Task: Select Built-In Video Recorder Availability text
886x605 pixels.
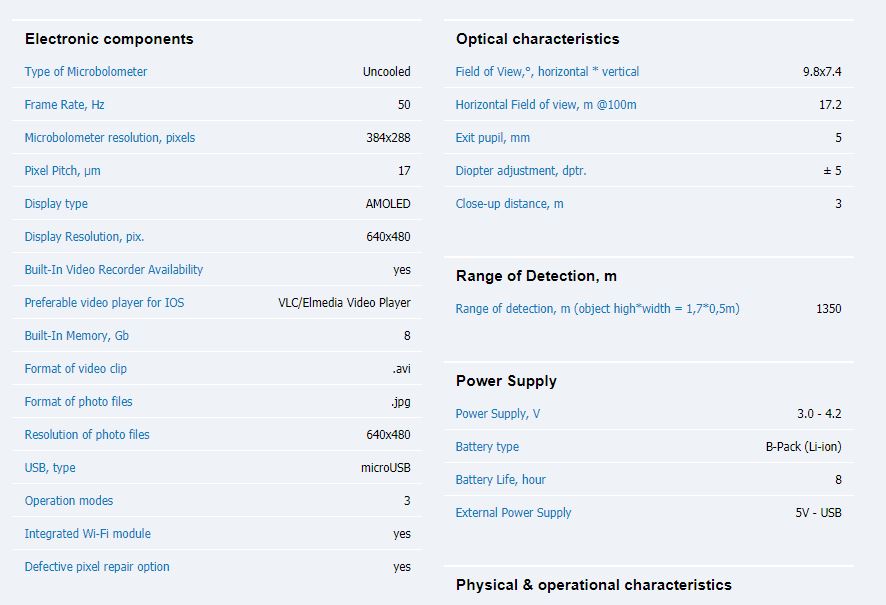Action: [x=114, y=270]
